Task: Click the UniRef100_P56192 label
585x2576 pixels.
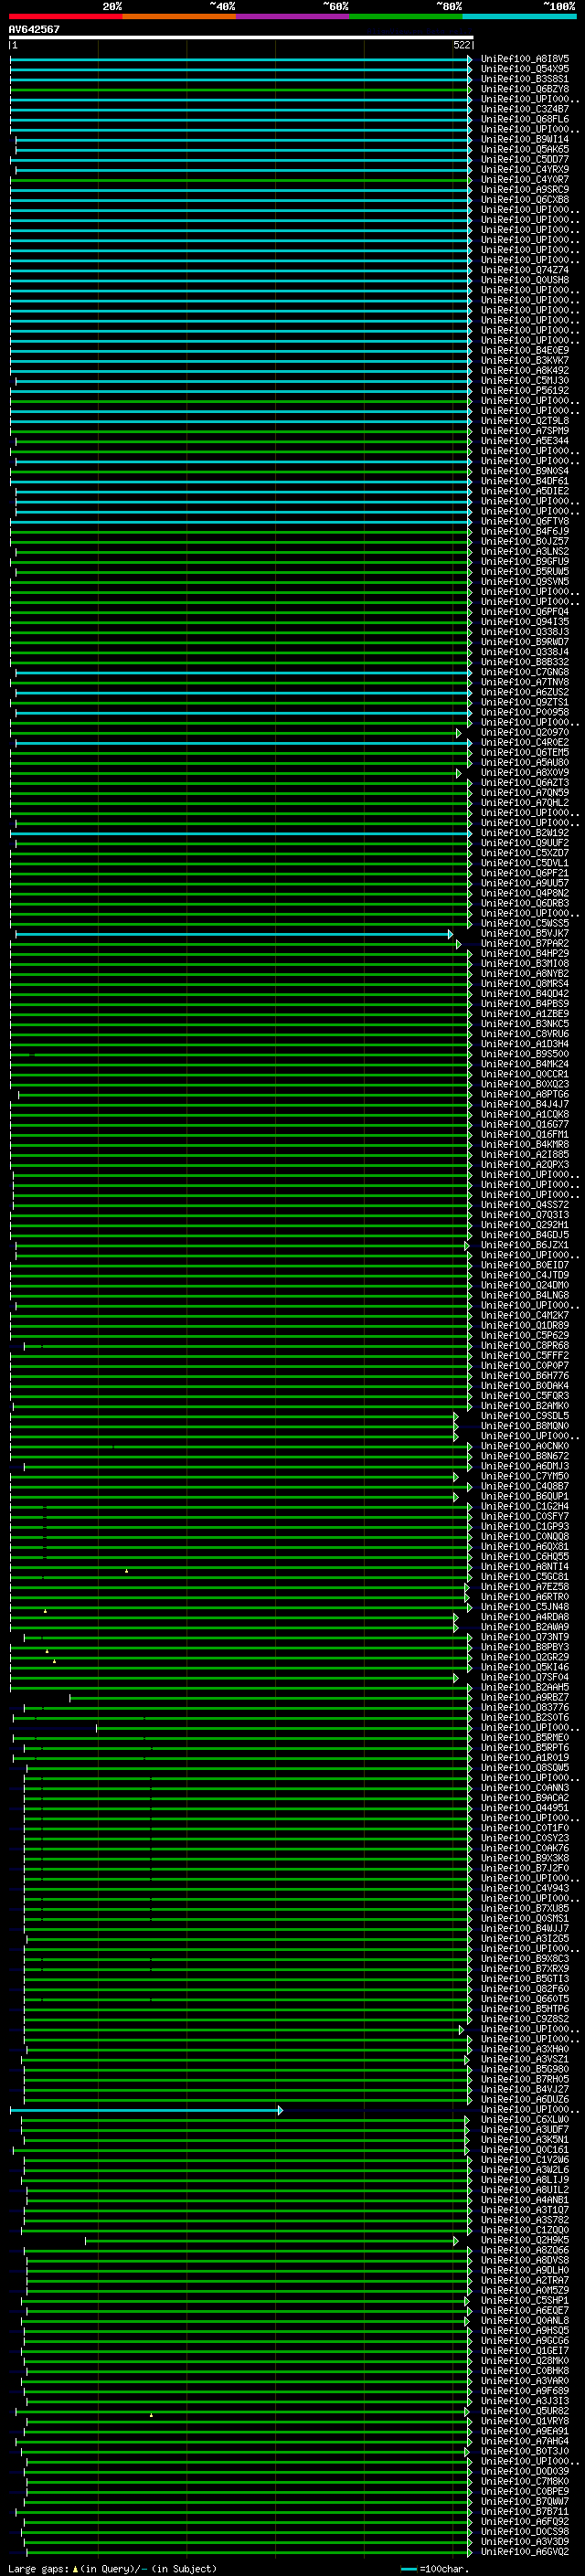Action: [525, 391]
